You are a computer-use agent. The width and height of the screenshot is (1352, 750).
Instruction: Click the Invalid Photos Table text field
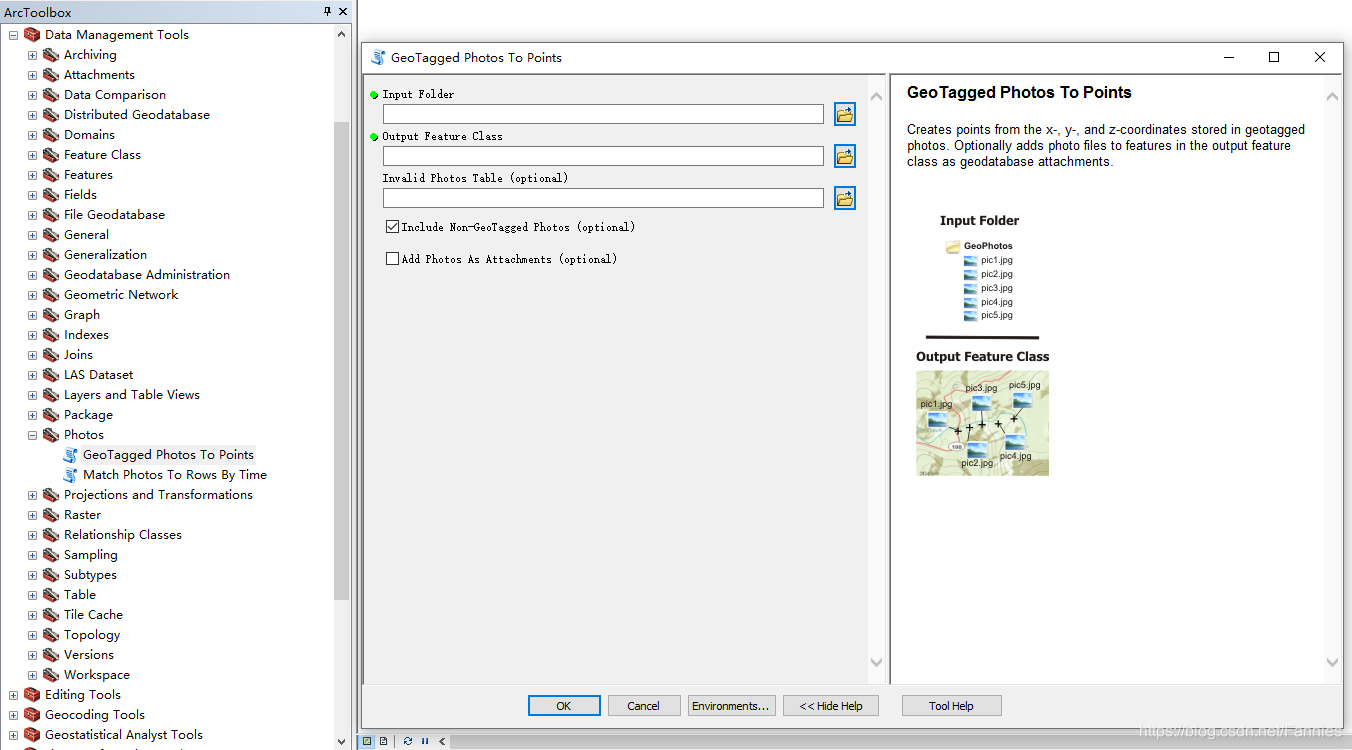point(603,198)
